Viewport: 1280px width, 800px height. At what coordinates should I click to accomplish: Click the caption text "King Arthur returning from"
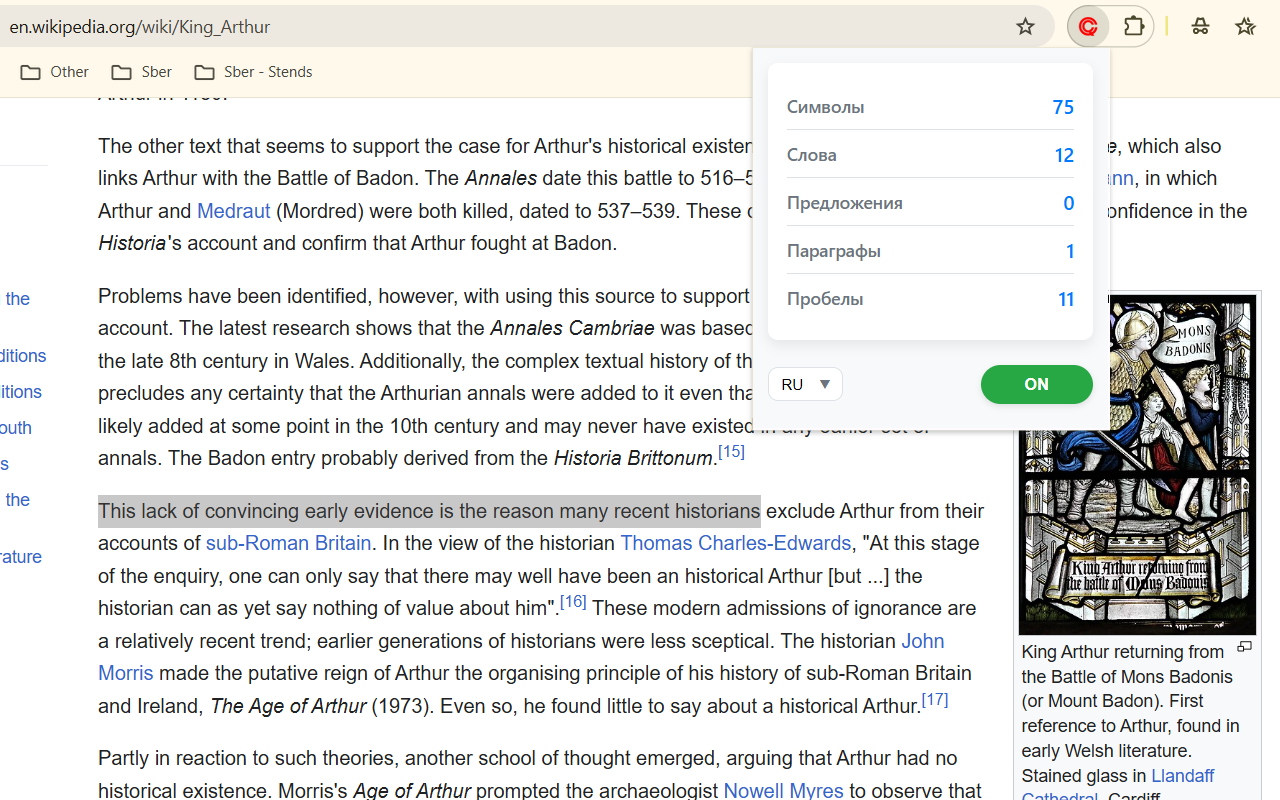[1123, 652]
